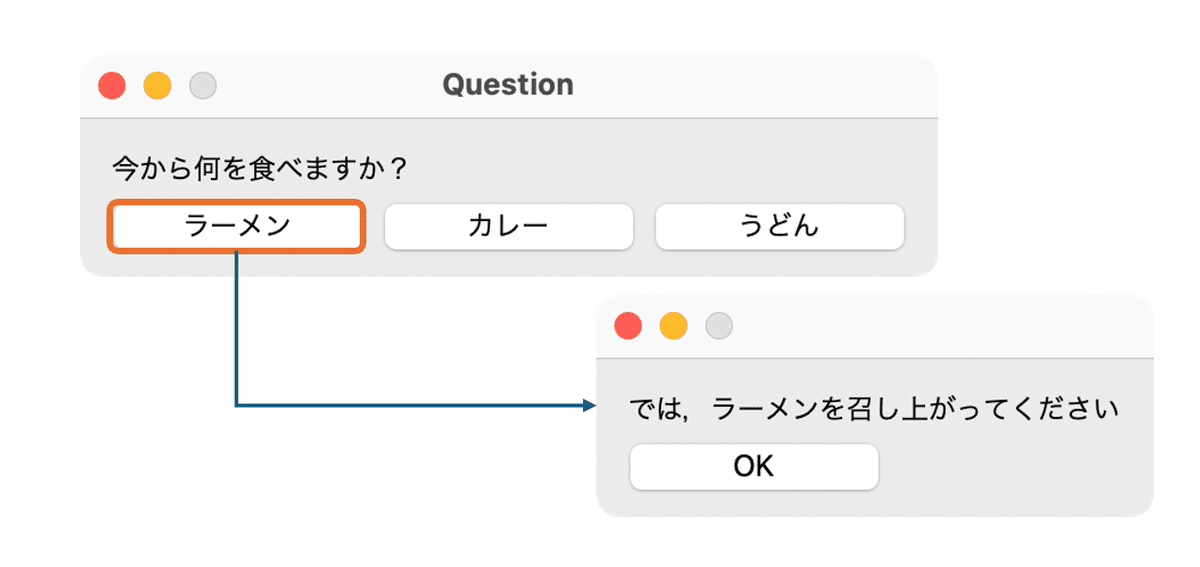Click the gray zoom button of Question window

coord(203,86)
